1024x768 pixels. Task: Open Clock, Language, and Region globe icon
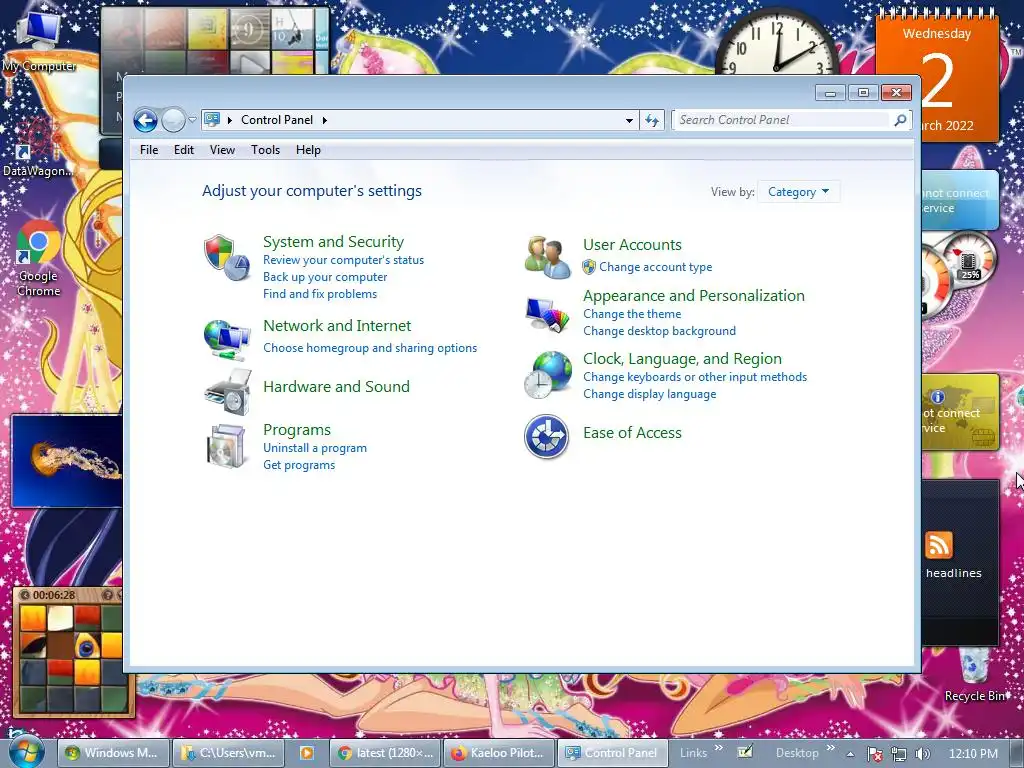[547, 375]
